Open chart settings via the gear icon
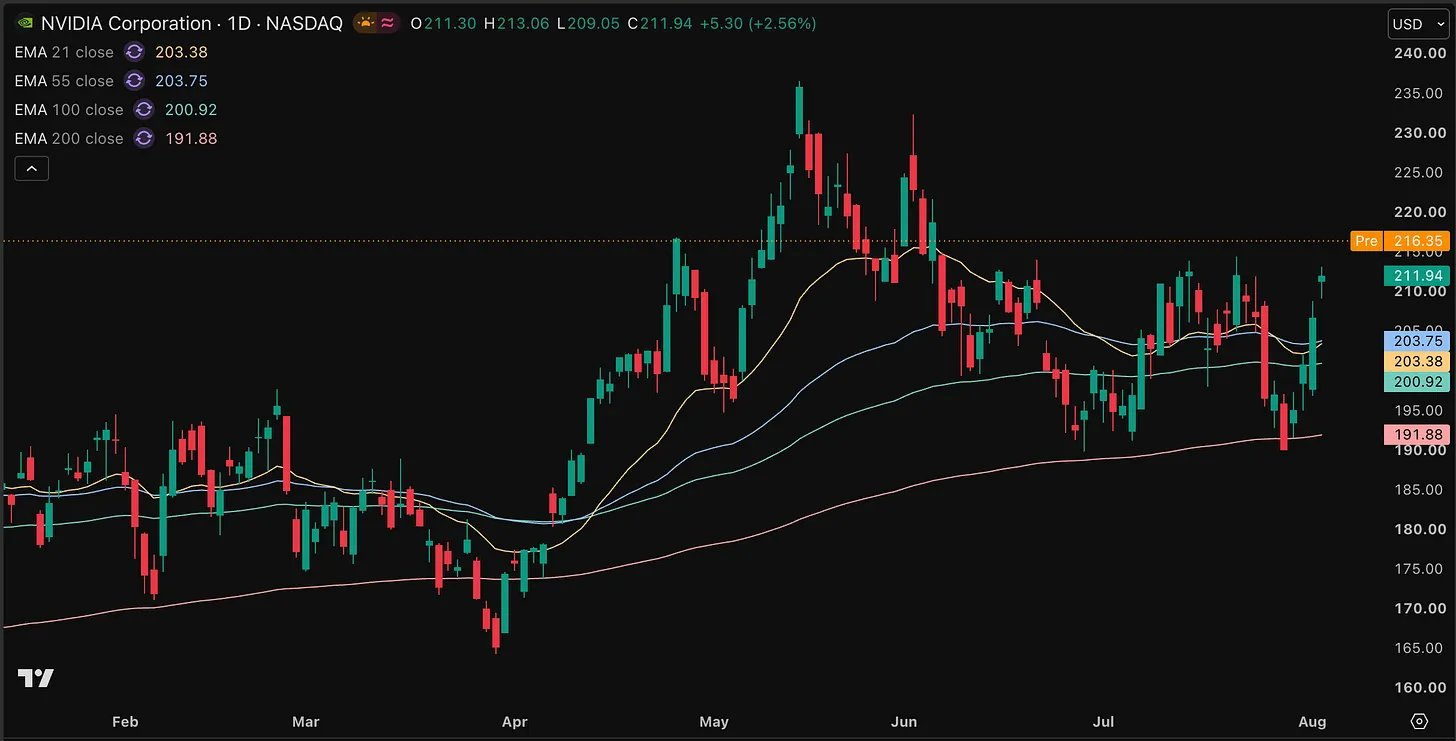Viewport: 1456px width, 741px height. click(x=1419, y=721)
